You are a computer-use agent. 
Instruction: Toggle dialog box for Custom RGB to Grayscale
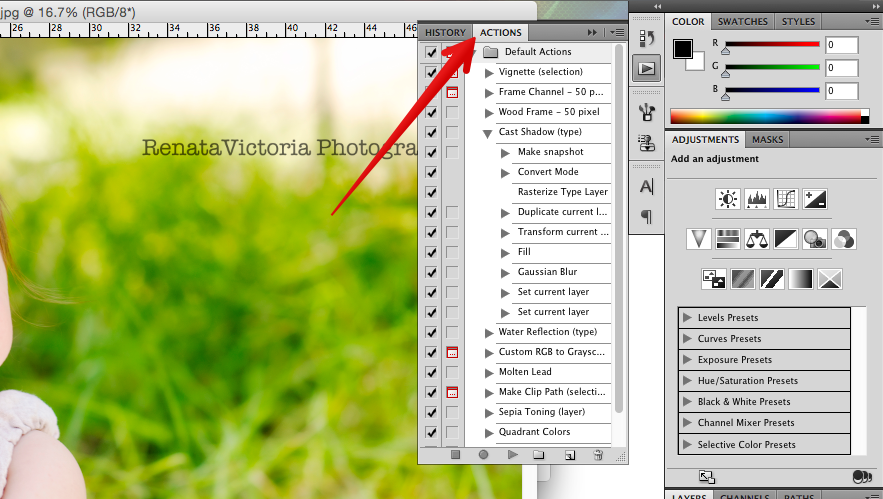pos(452,353)
